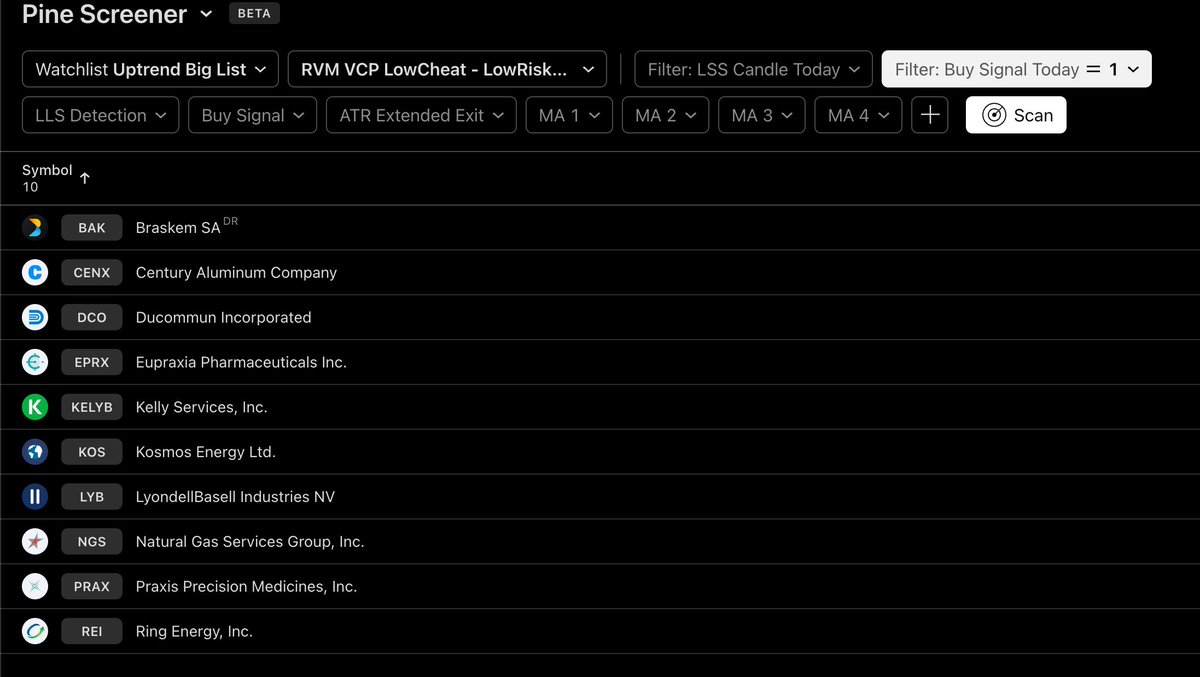Viewport: 1200px width, 677px height.
Task: Select the Century Aluminum Company name
Action: click(236, 272)
